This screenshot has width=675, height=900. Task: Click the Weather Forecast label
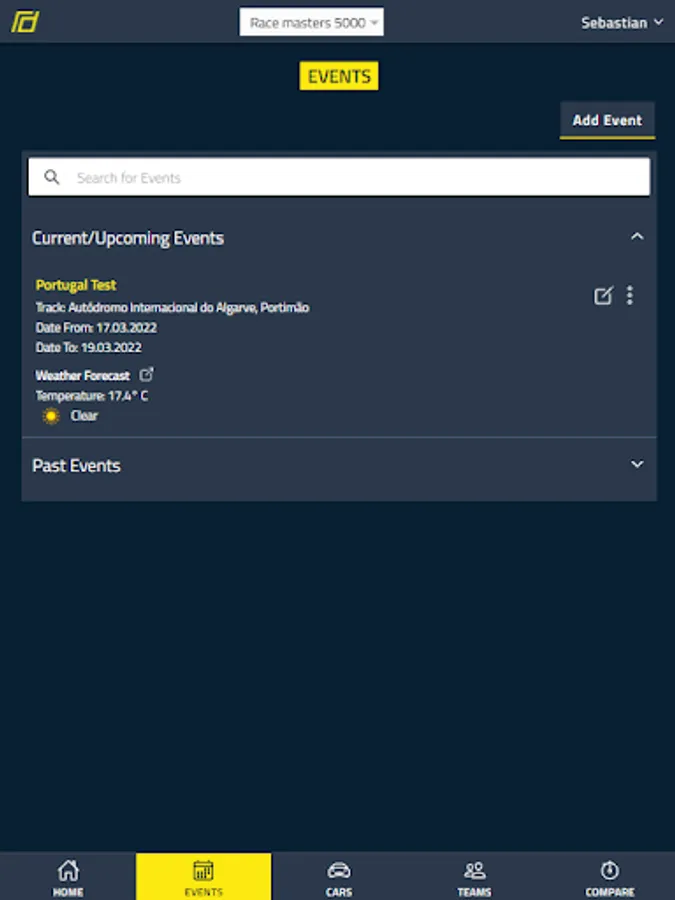83,375
